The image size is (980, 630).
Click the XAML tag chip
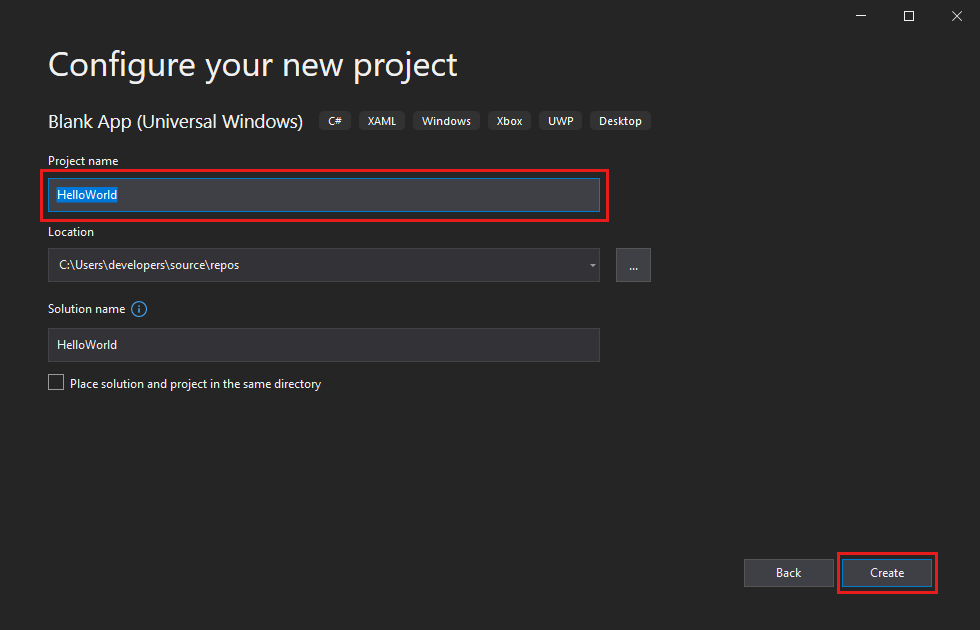(381, 120)
